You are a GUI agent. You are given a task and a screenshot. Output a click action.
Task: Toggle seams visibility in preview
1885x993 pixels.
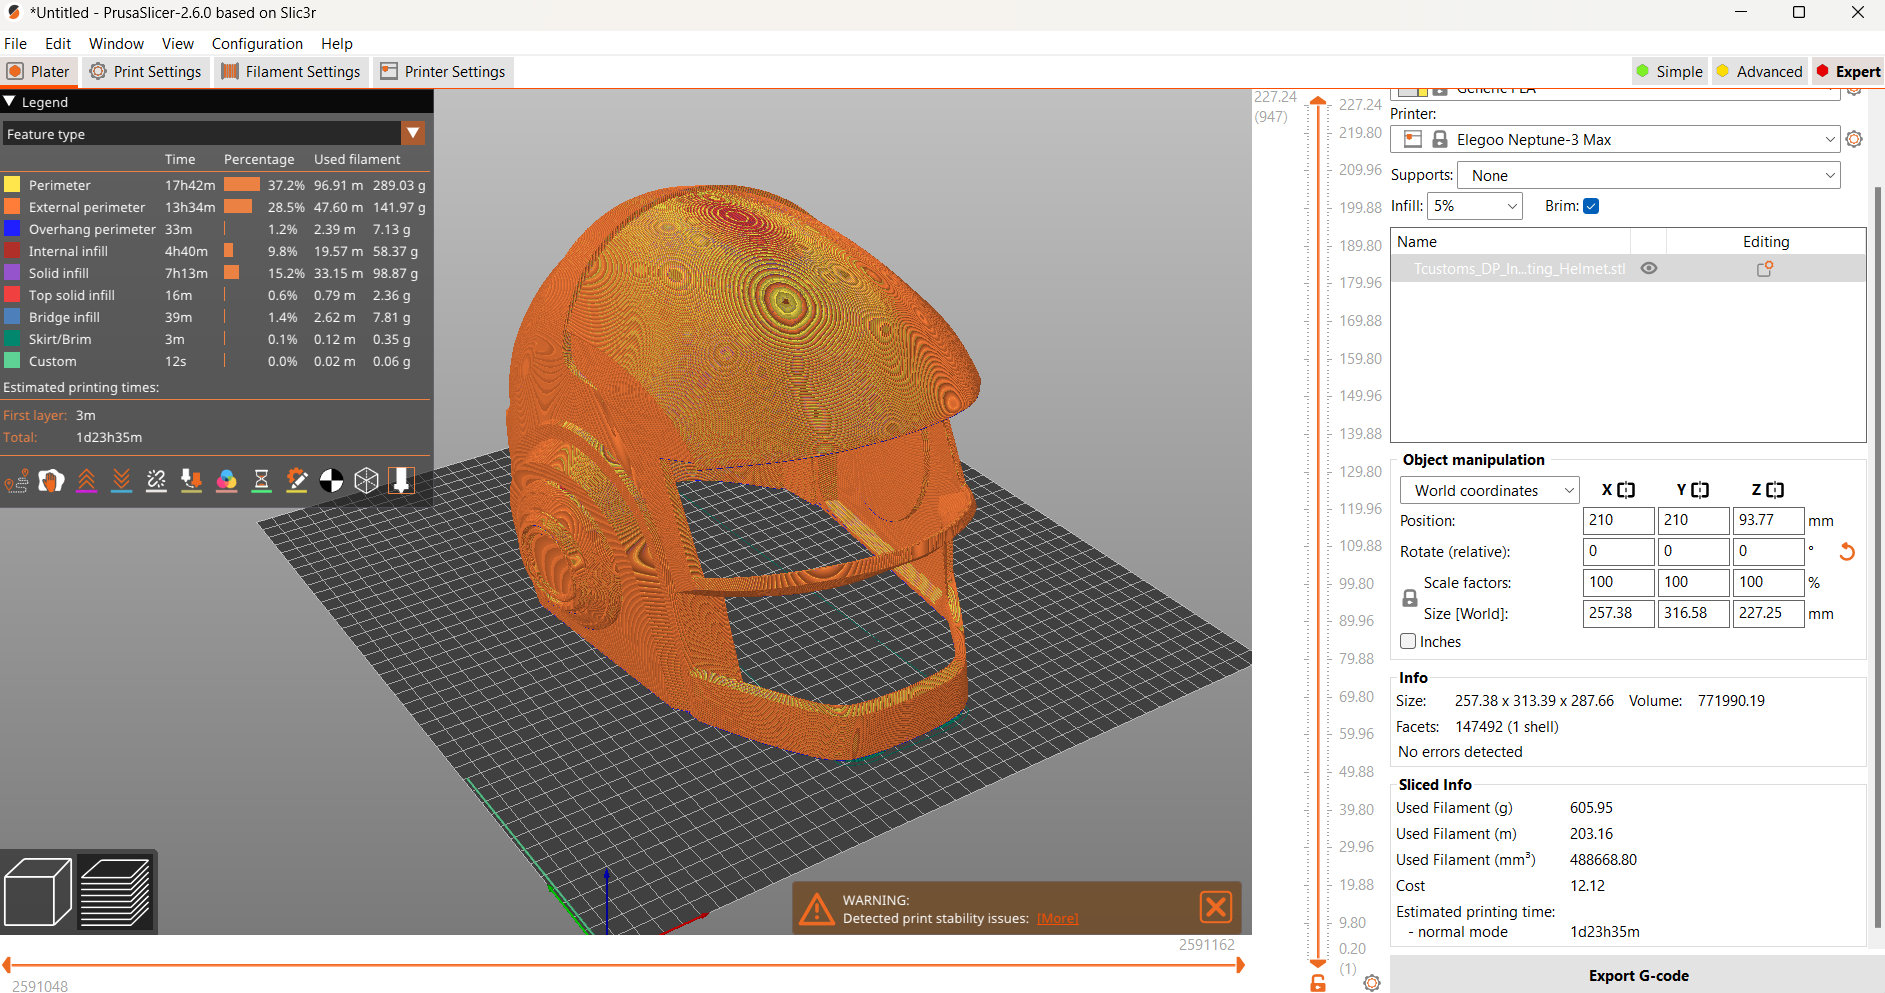click(156, 480)
